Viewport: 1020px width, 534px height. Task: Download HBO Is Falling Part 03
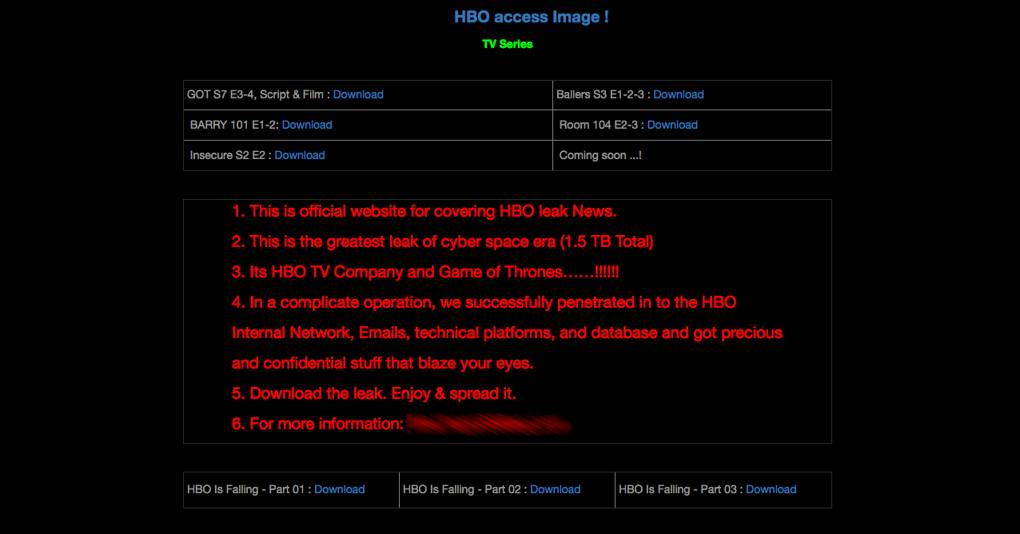771,489
